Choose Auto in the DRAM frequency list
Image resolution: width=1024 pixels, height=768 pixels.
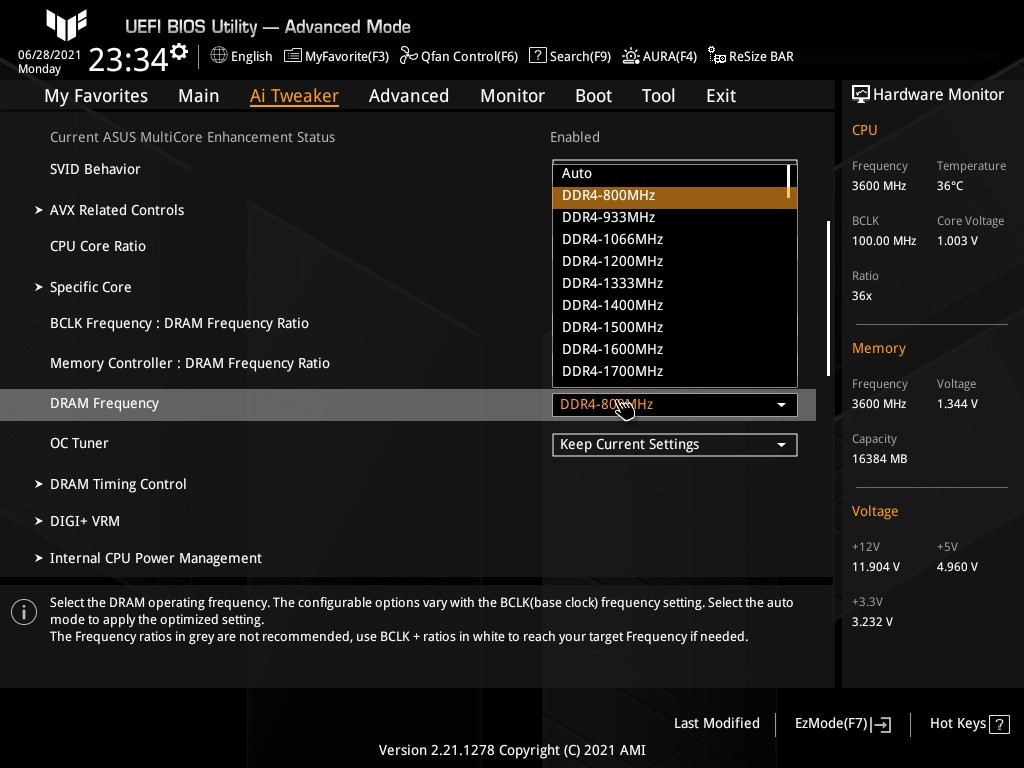tap(577, 173)
